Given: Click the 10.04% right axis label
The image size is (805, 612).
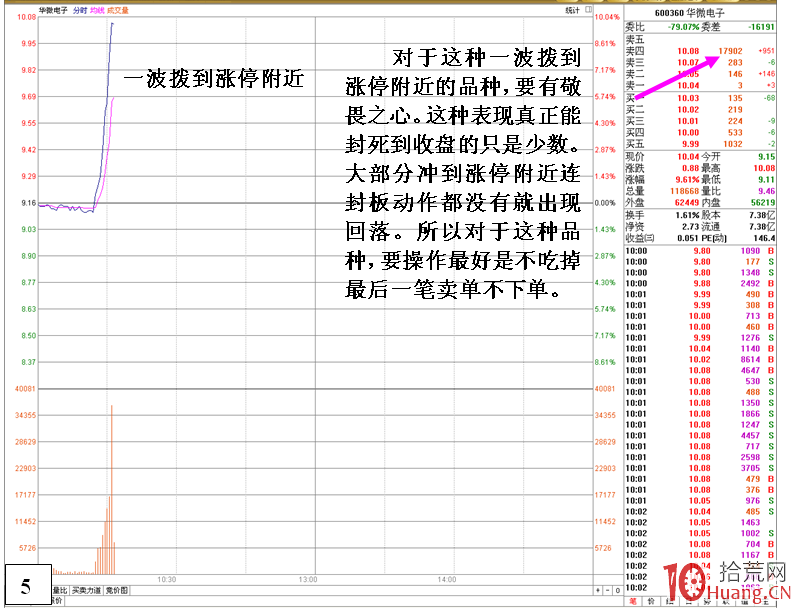Looking at the screenshot, I should pos(607,17).
